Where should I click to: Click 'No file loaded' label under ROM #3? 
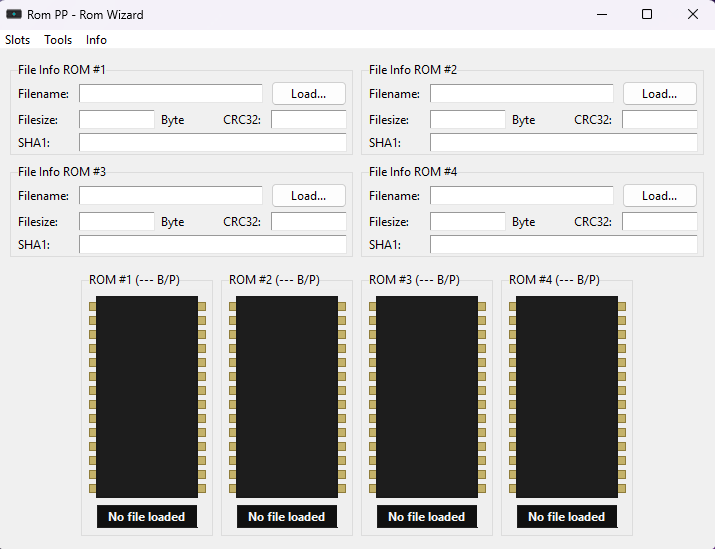tap(427, 517)
